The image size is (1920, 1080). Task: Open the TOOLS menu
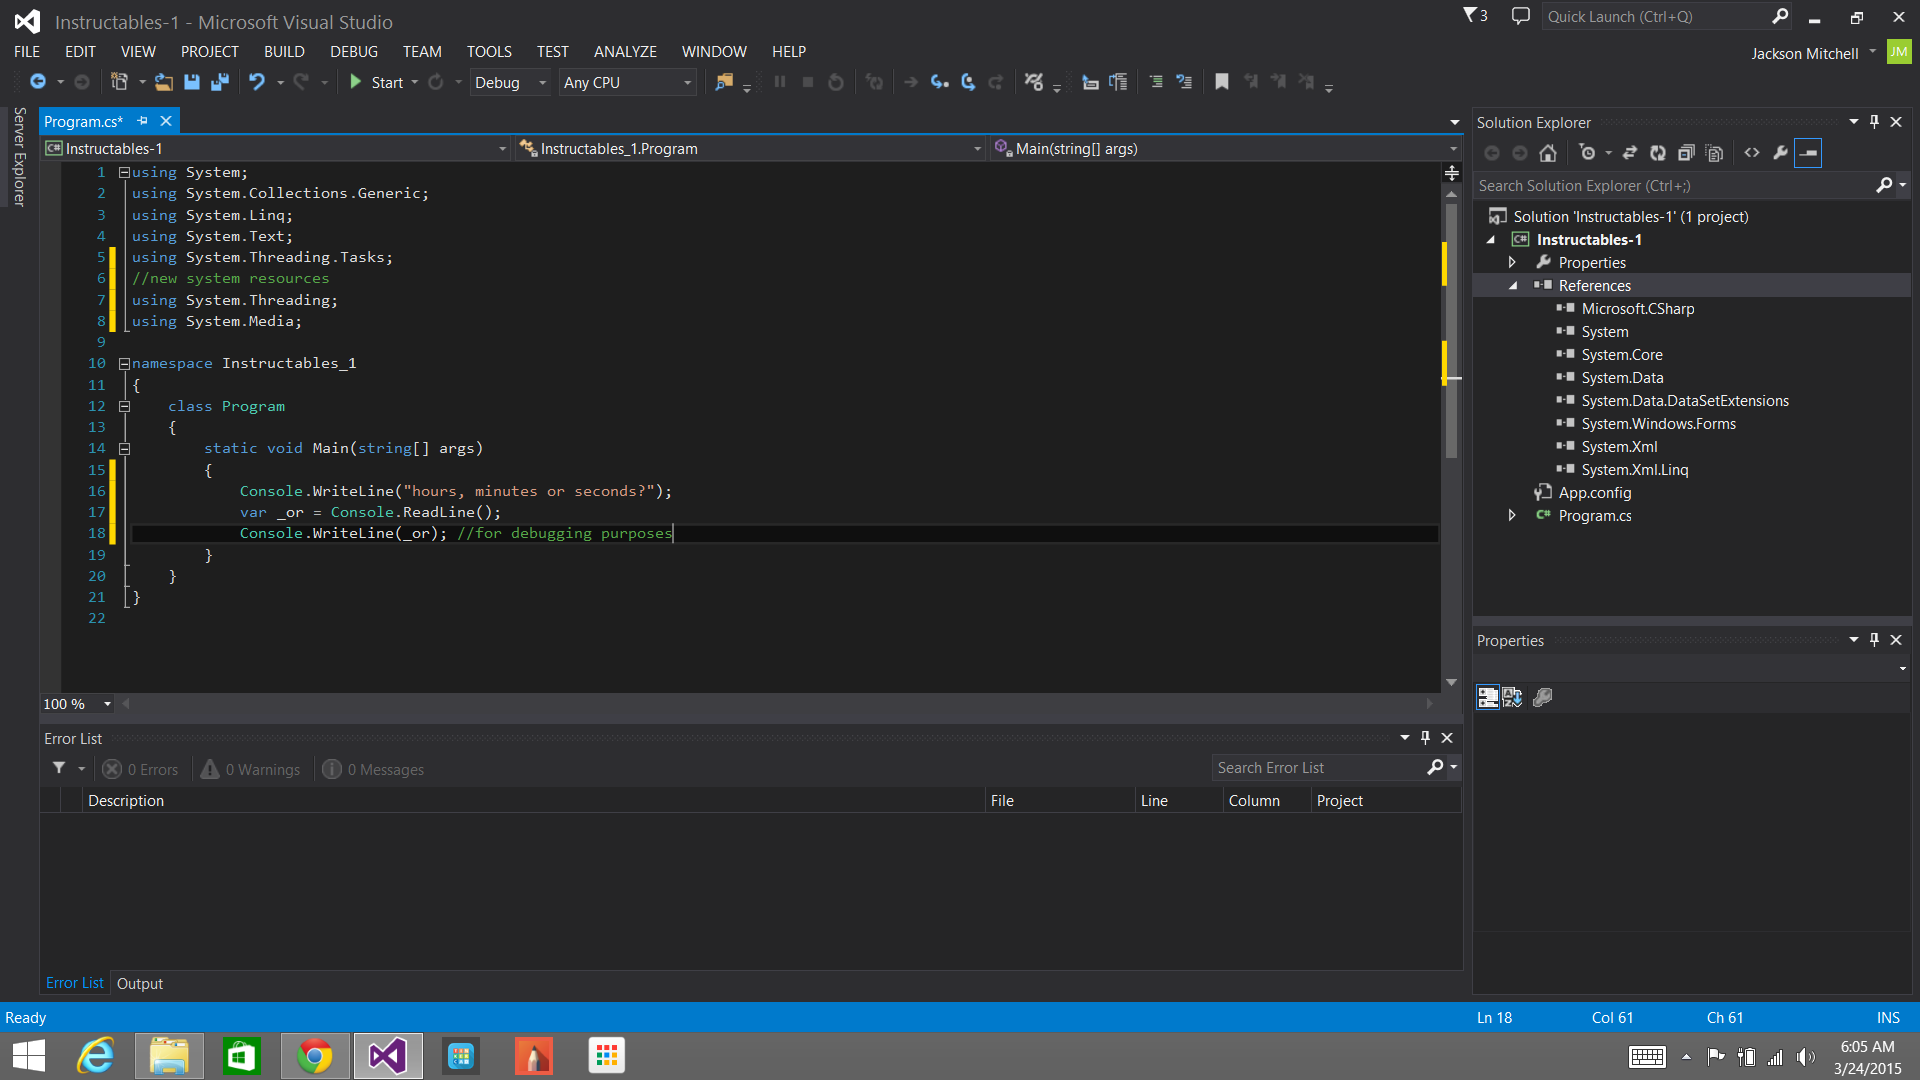pyautogui.click(x=489, y=52)
